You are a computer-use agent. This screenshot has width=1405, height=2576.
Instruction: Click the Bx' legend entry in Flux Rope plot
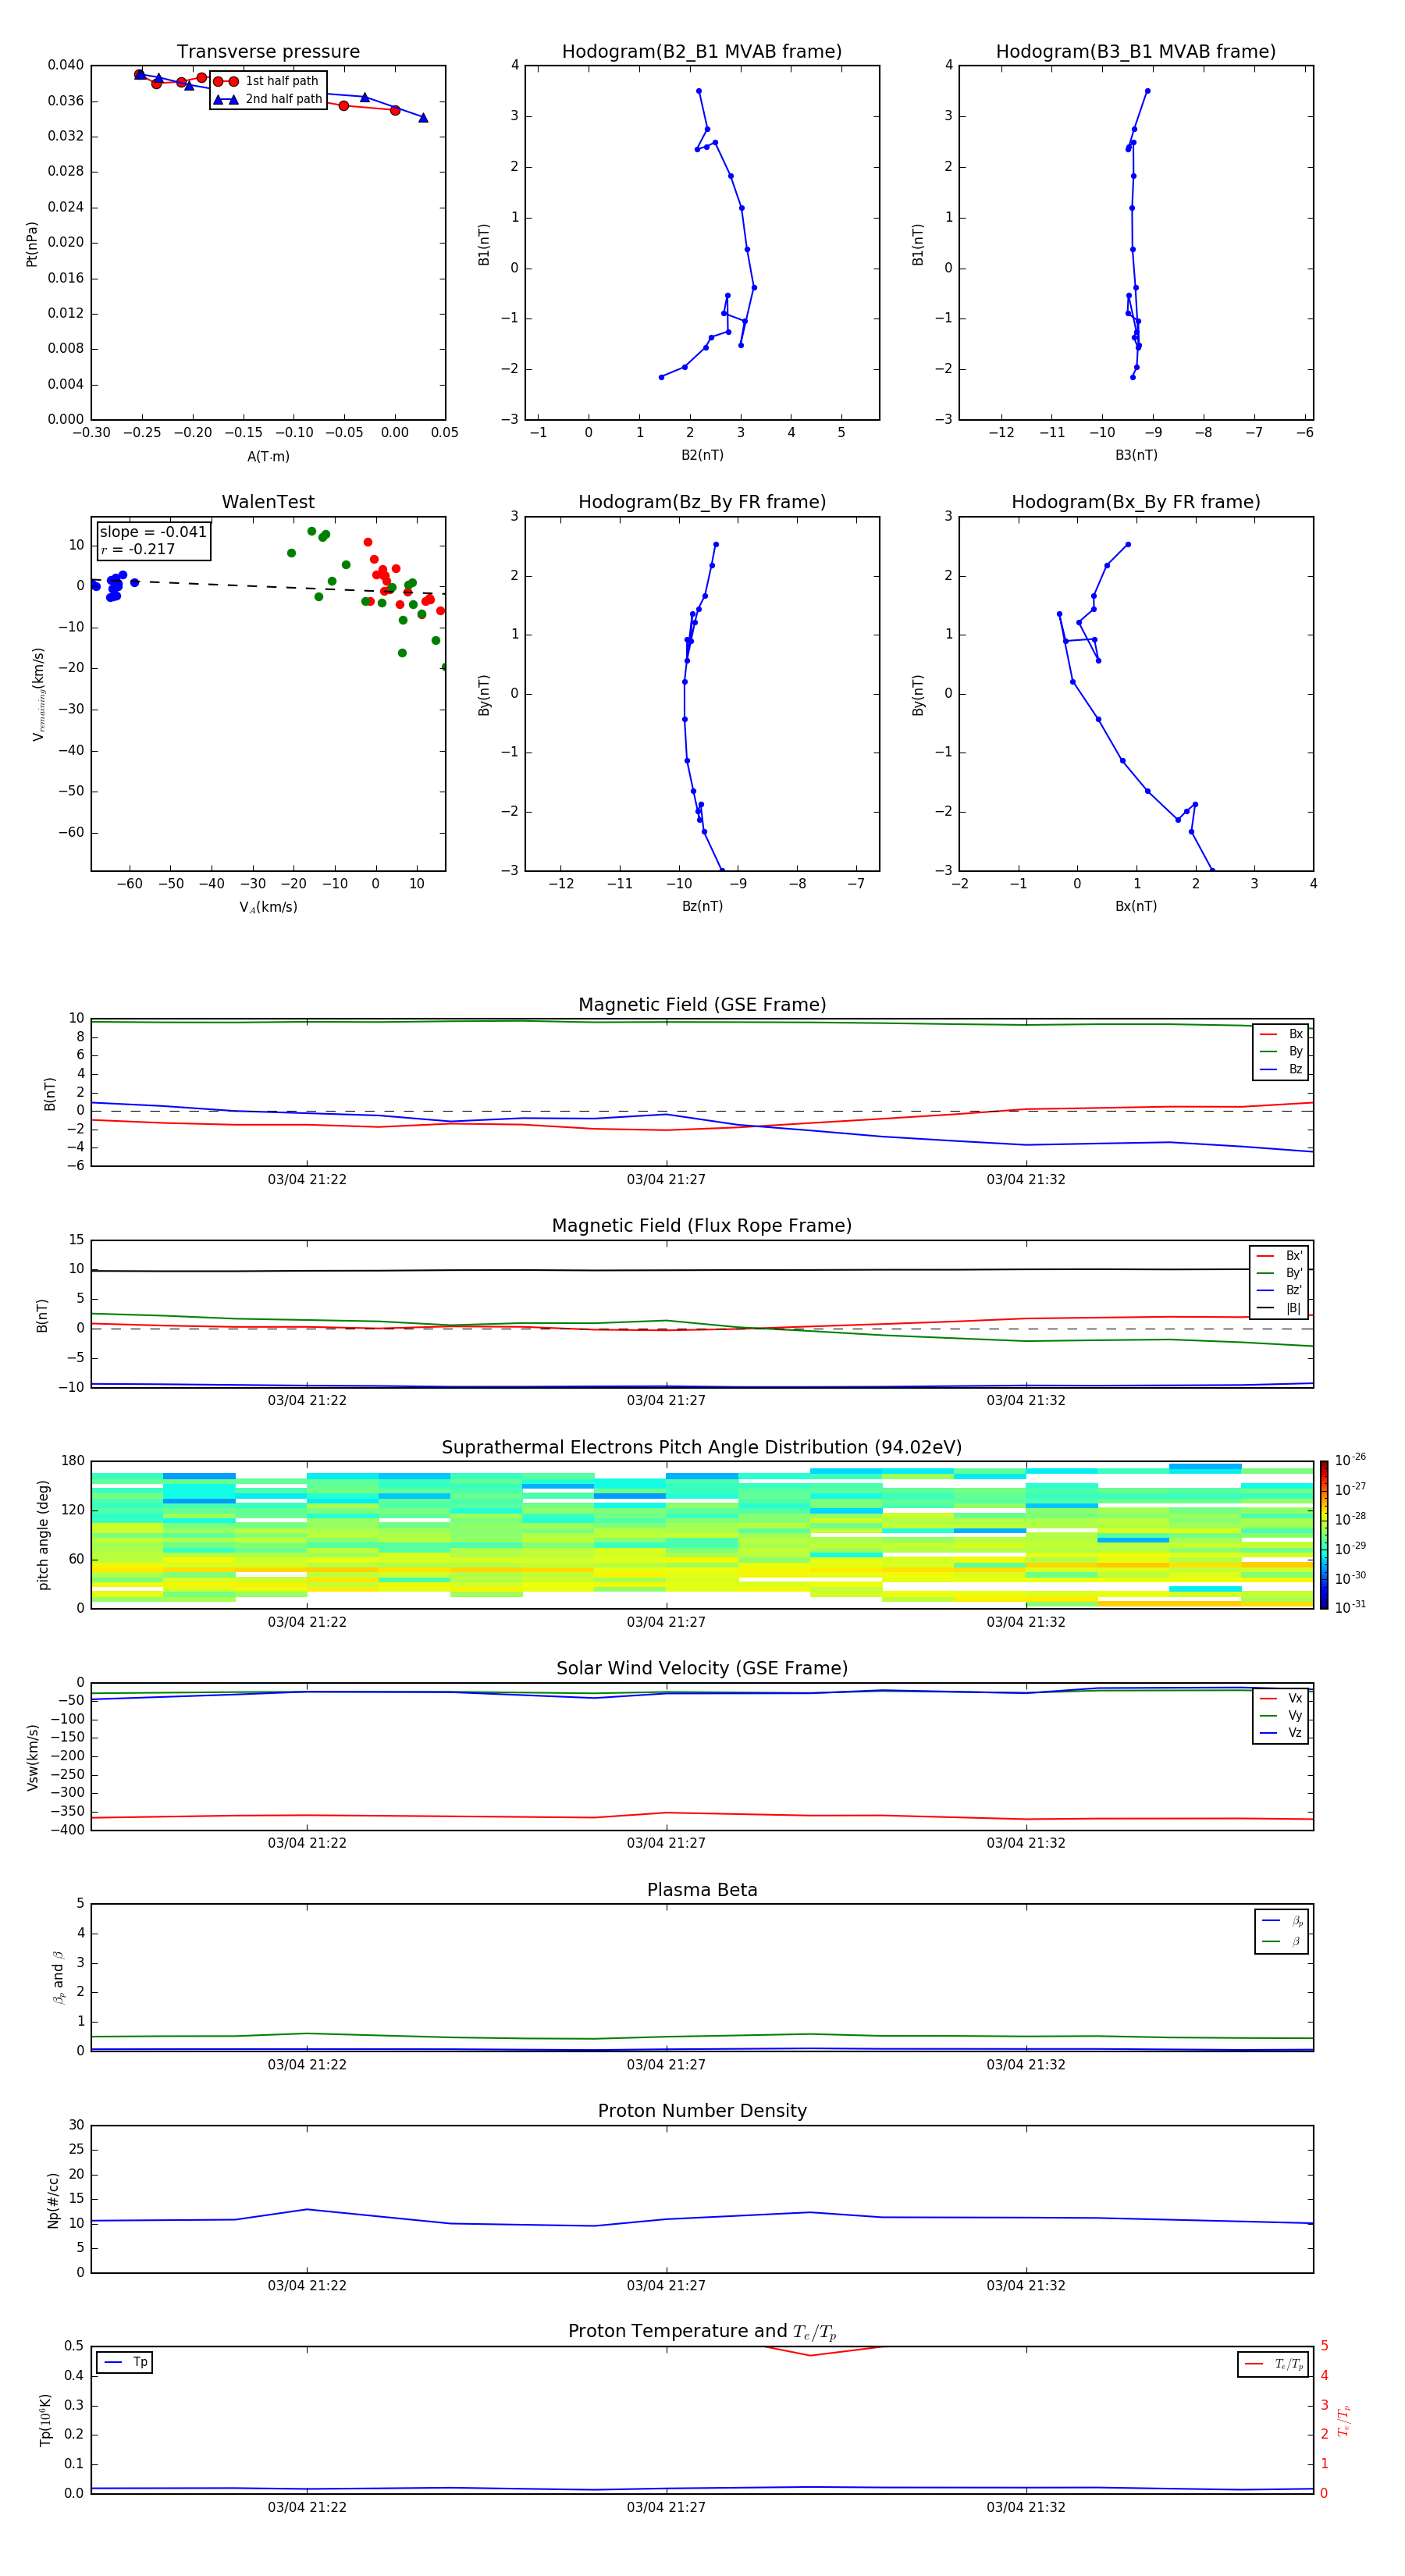(x=1279, y=1256)
